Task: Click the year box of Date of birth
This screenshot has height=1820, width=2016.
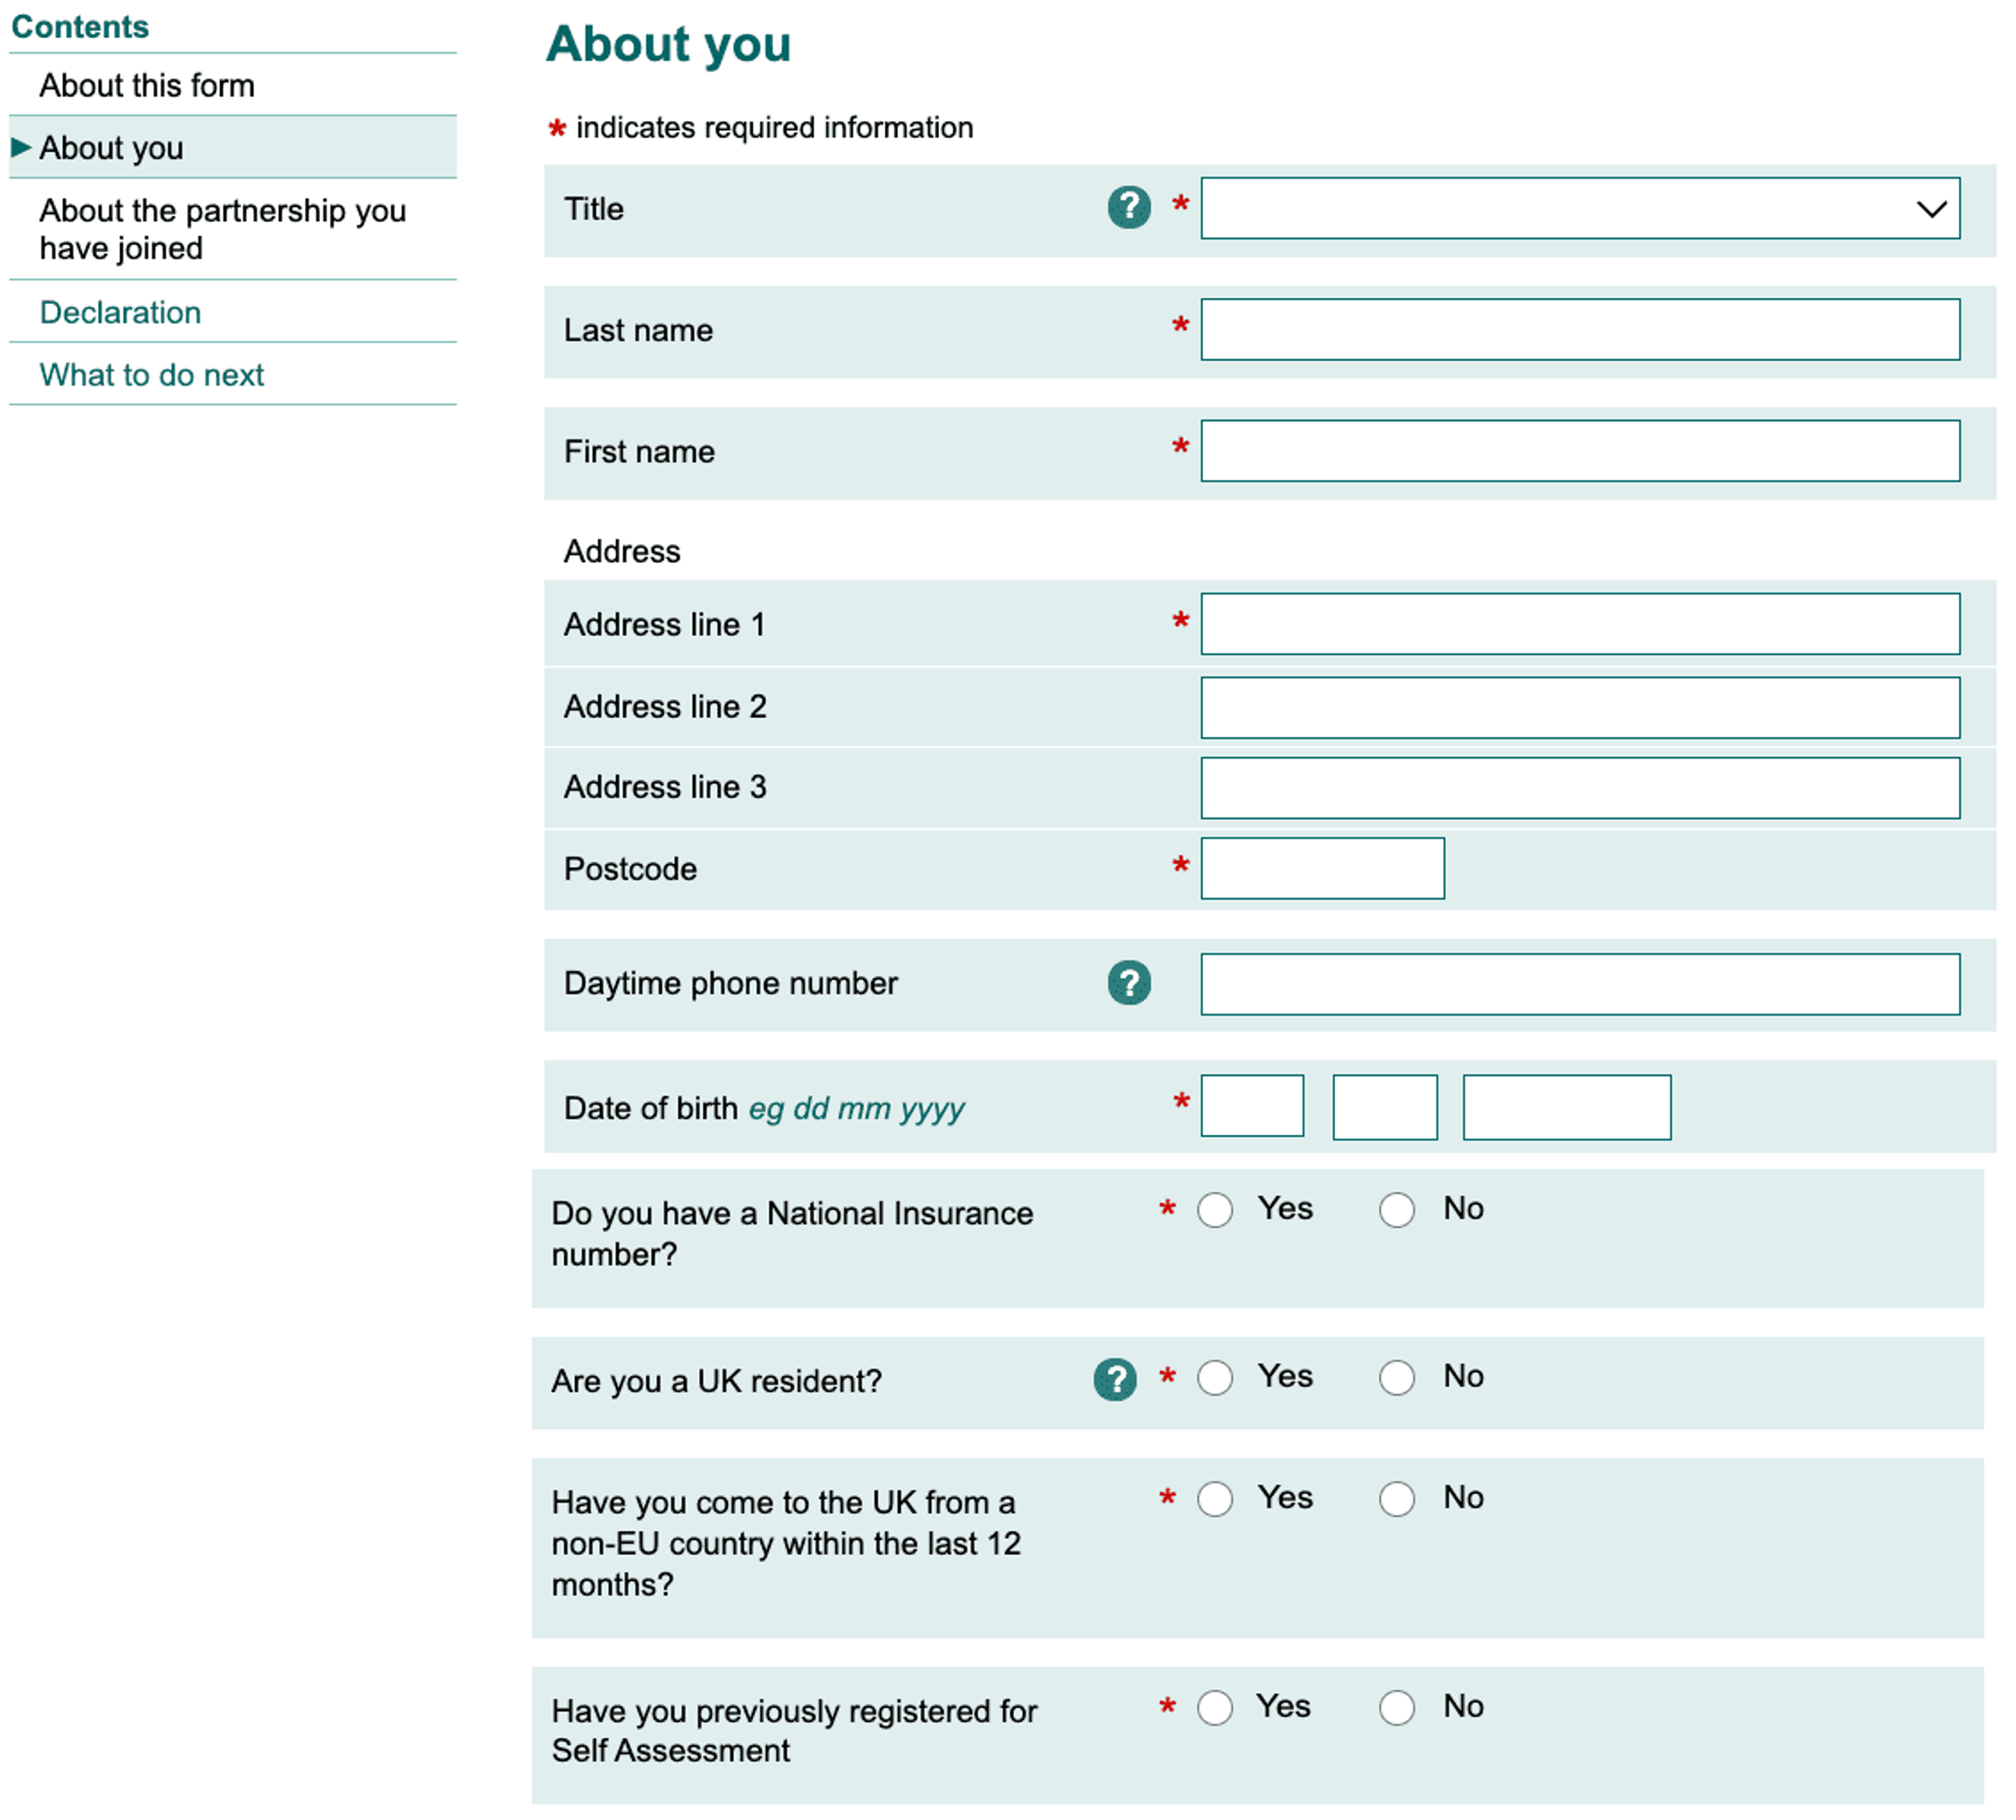Action: tap(1567, 1107)
